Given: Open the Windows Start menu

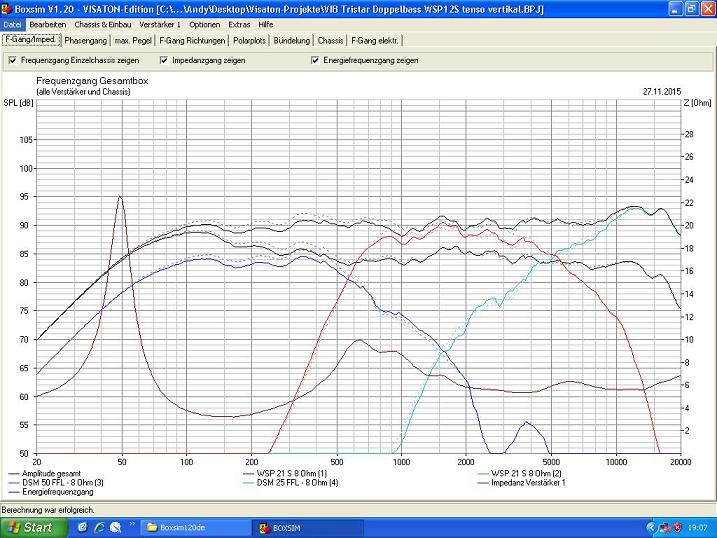Looking at the screenshot, I should coord(34,528).
